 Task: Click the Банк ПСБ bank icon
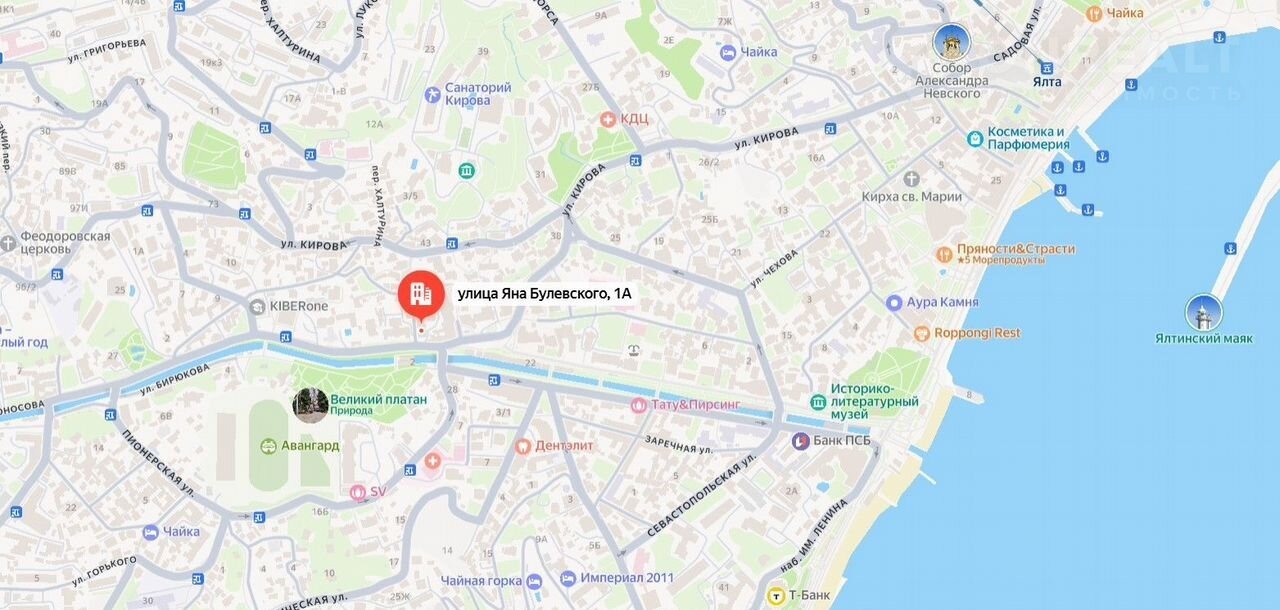(x=800, y=441)
